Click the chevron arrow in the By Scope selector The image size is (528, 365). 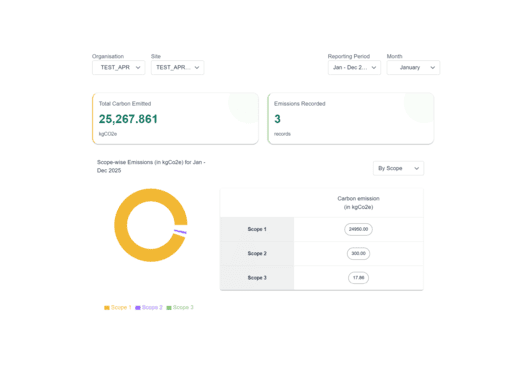(417, 168)
